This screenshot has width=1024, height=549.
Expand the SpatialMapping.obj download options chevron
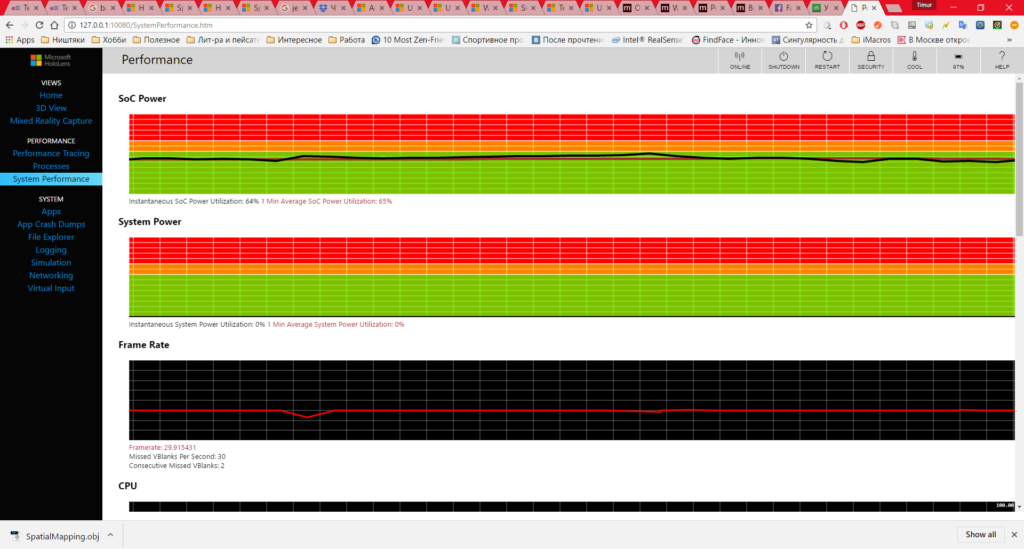pos(110,535)
